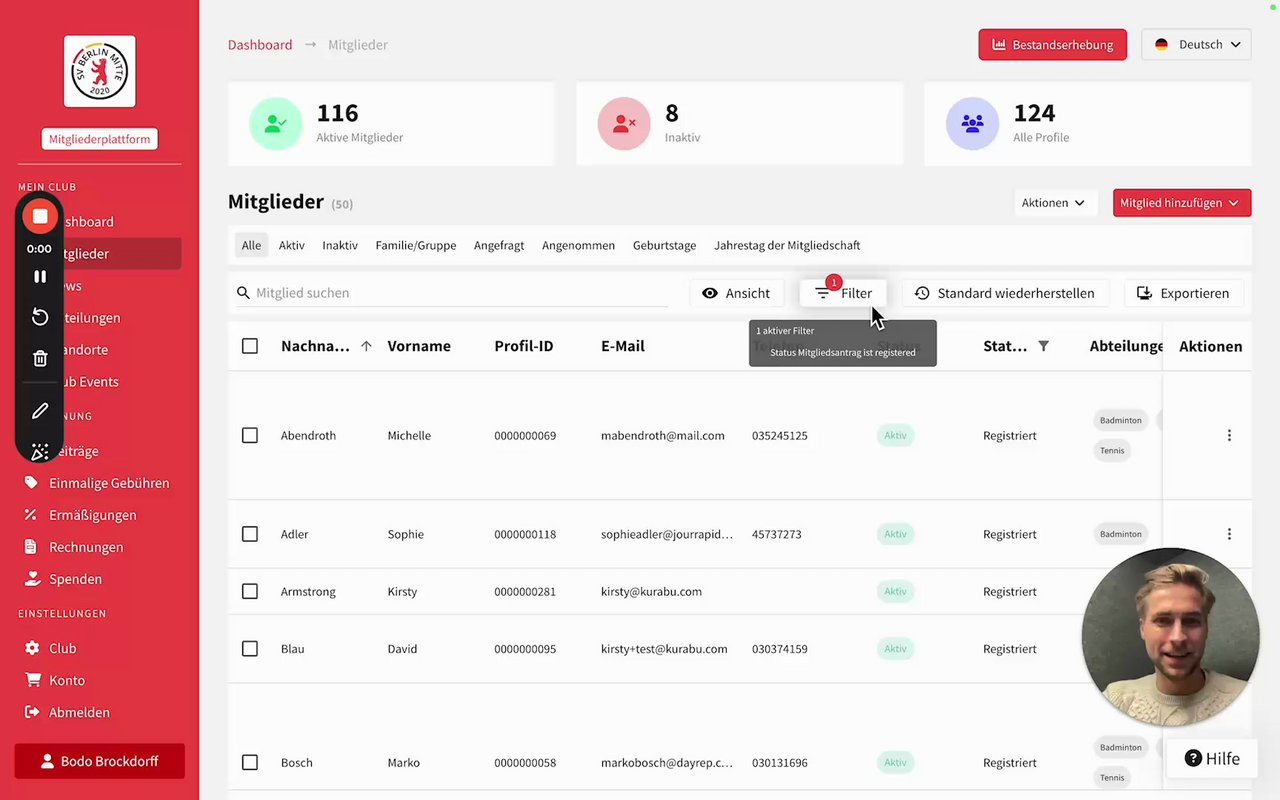This screenshot has width=1280, height=800.
Task: Click email markobosch@dayrep.c…
Action: point(667,762)
